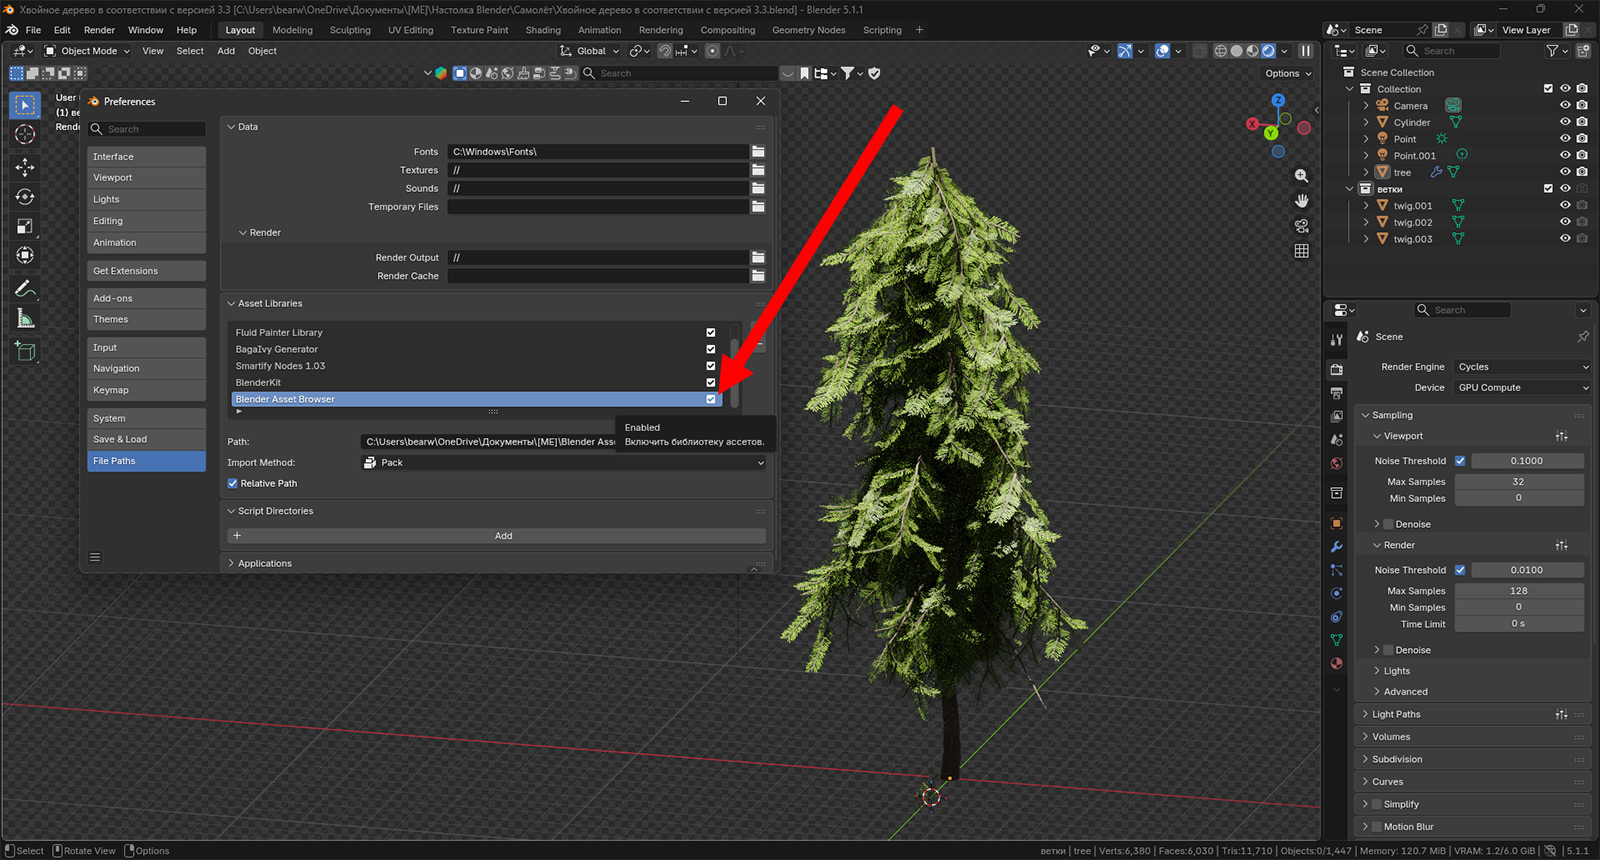The height and width of the screenshot is (860, 1600).
Task: Toggle camera view gizmo icon
Action: coord(1301,226)
